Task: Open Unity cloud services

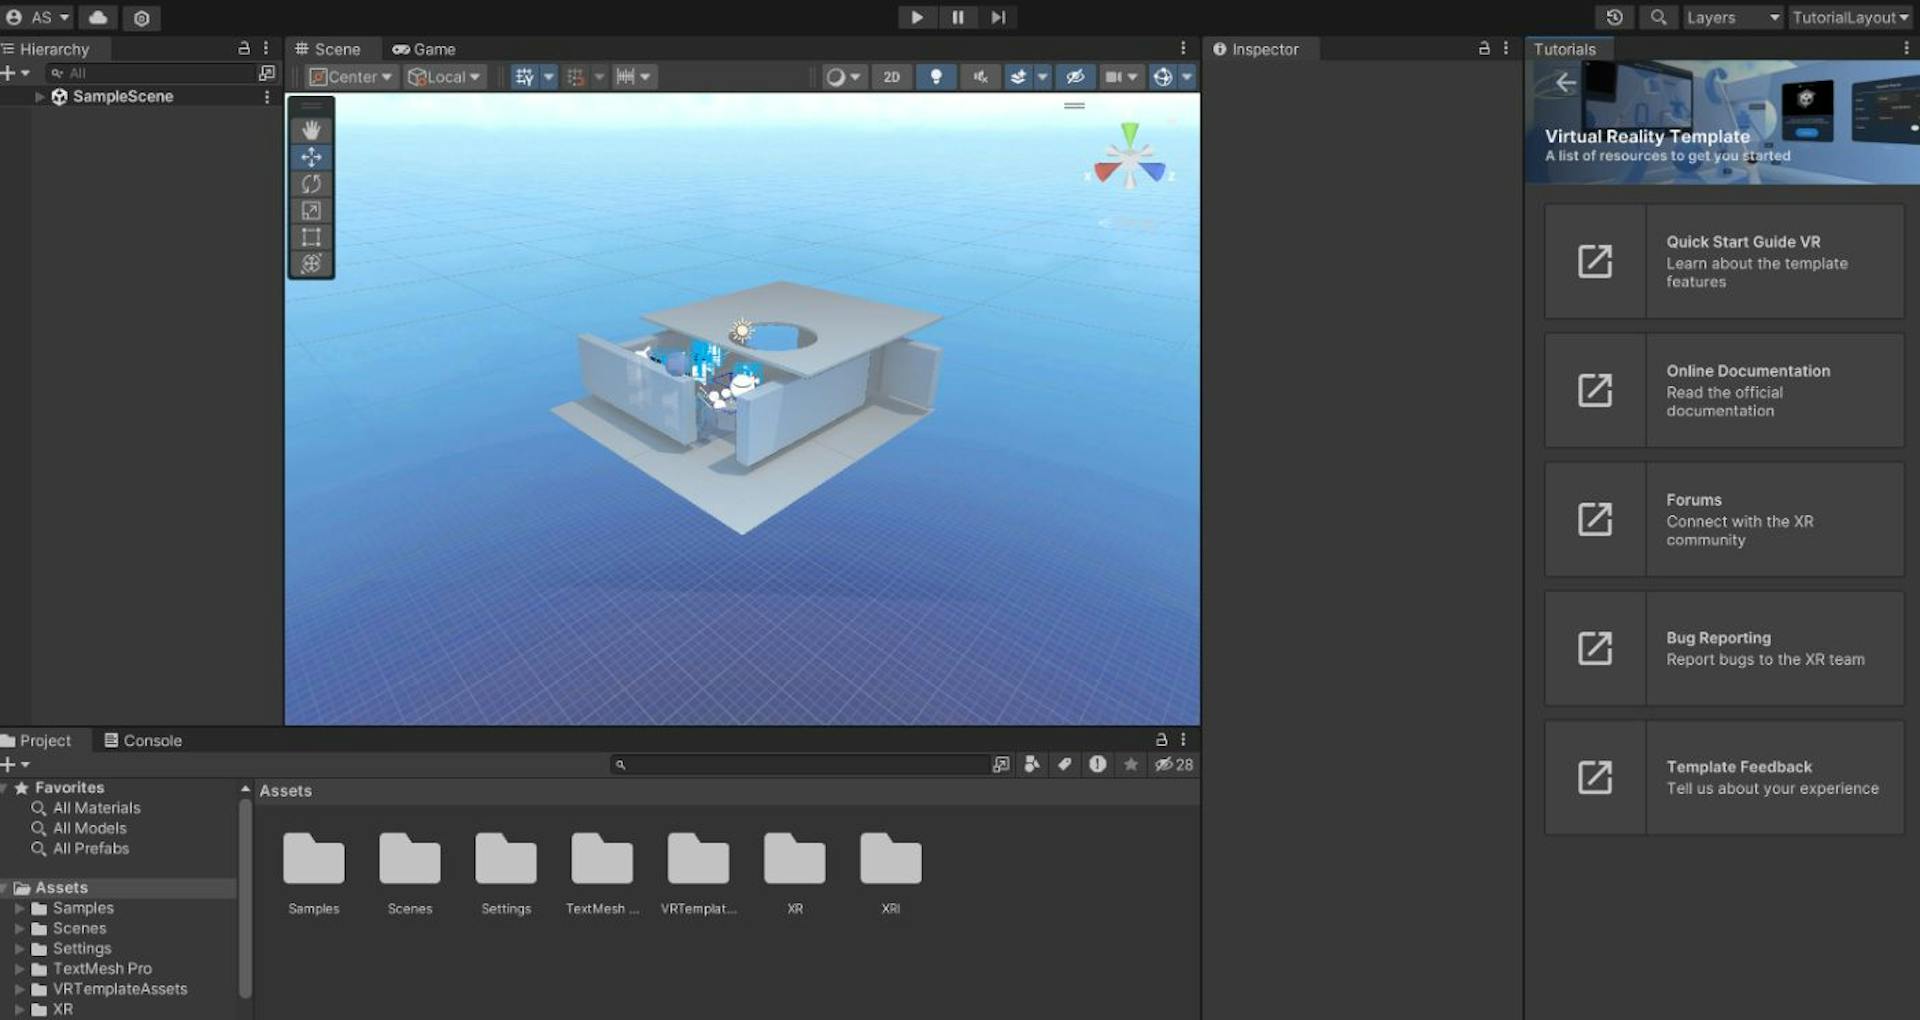Action: 97,17
